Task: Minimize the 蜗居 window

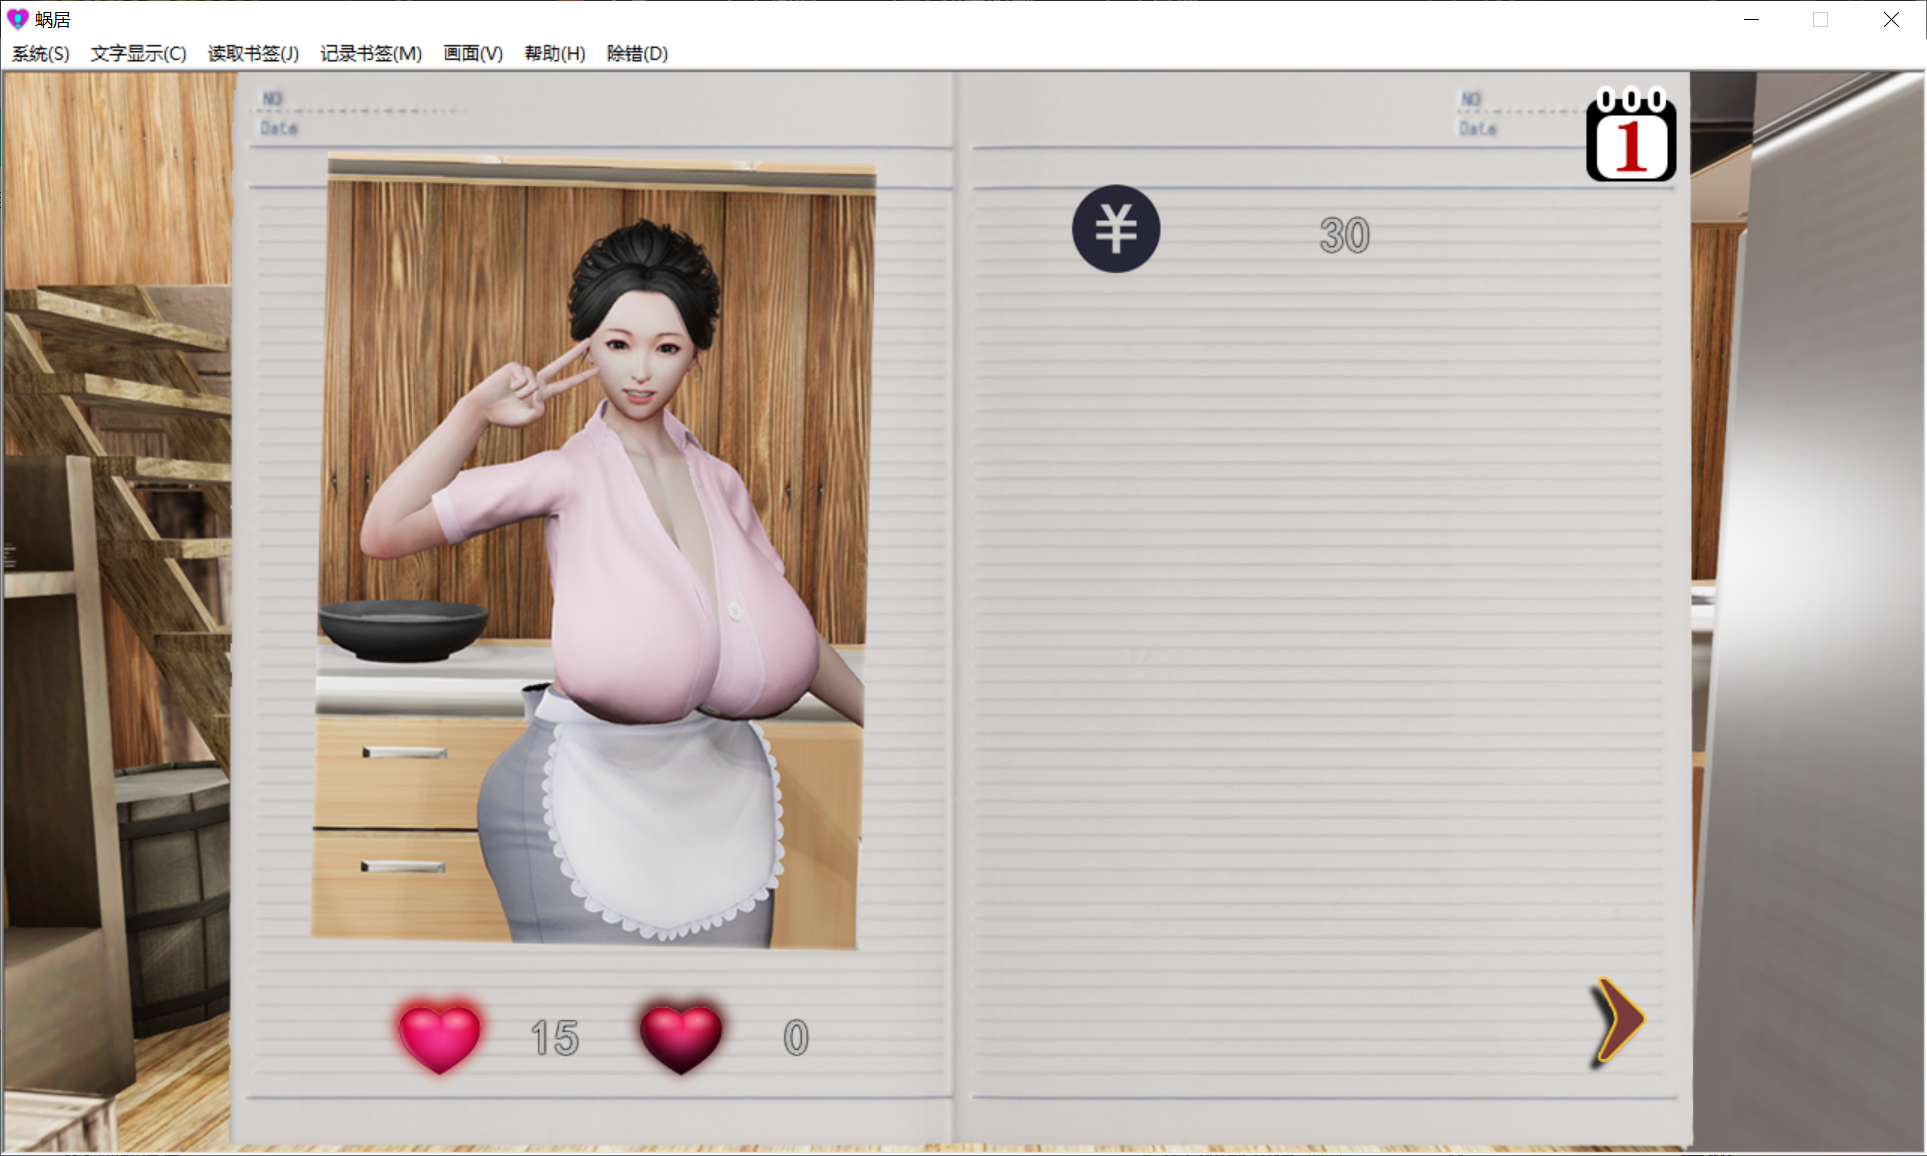Action: point(1751,19)
